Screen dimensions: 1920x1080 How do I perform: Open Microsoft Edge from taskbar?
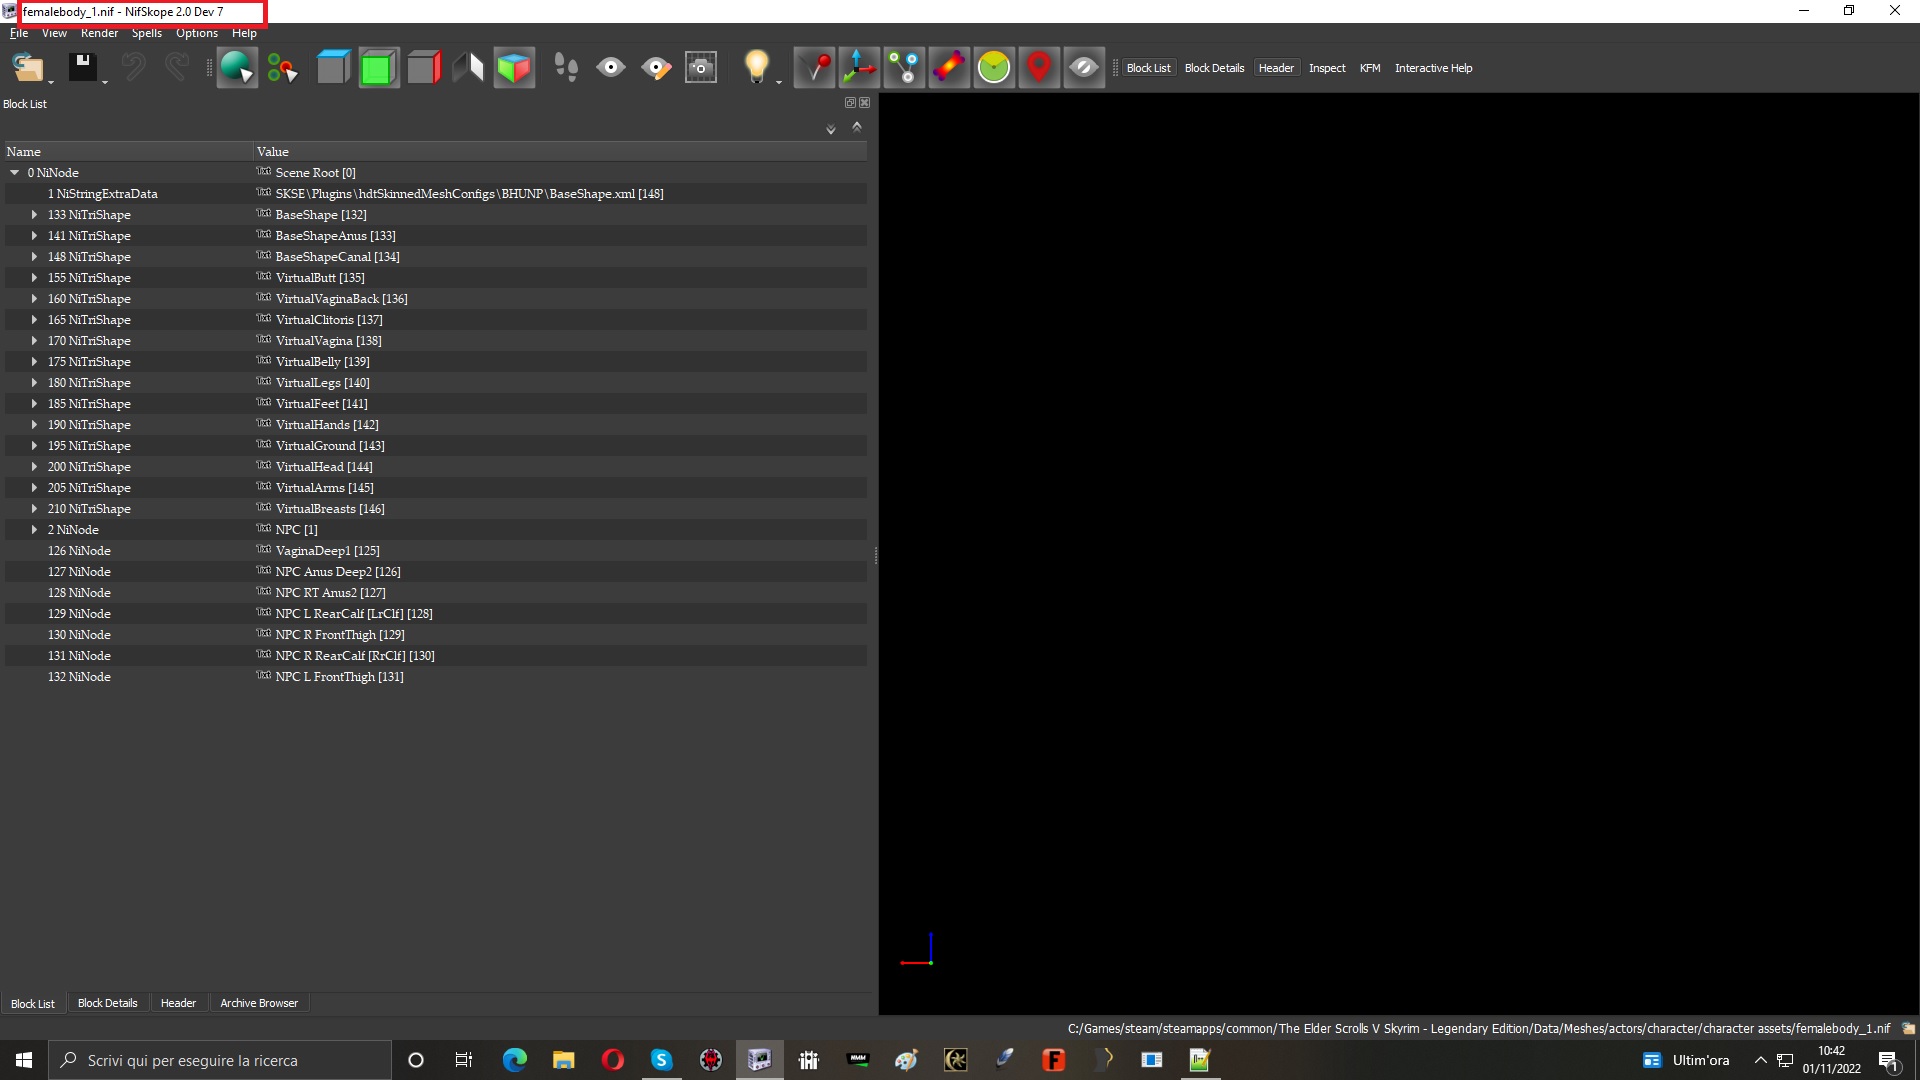coord(514,1060)
